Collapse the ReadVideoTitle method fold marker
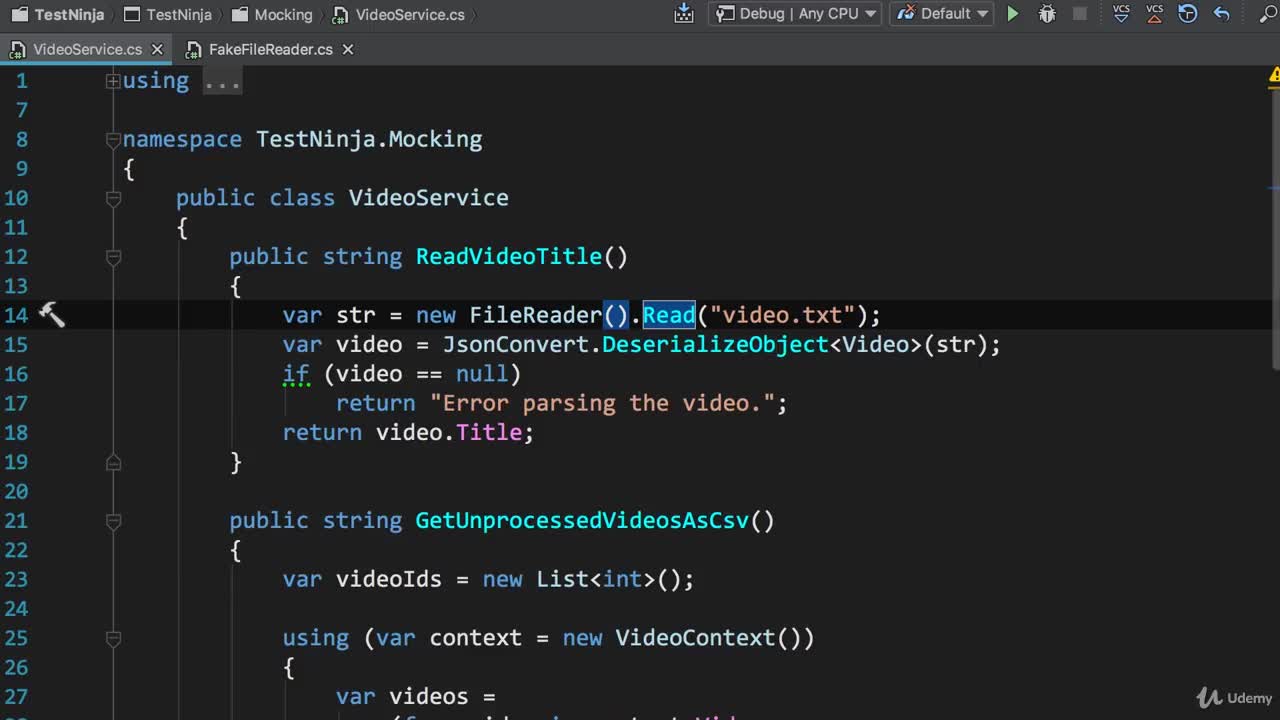 [114, 257]
